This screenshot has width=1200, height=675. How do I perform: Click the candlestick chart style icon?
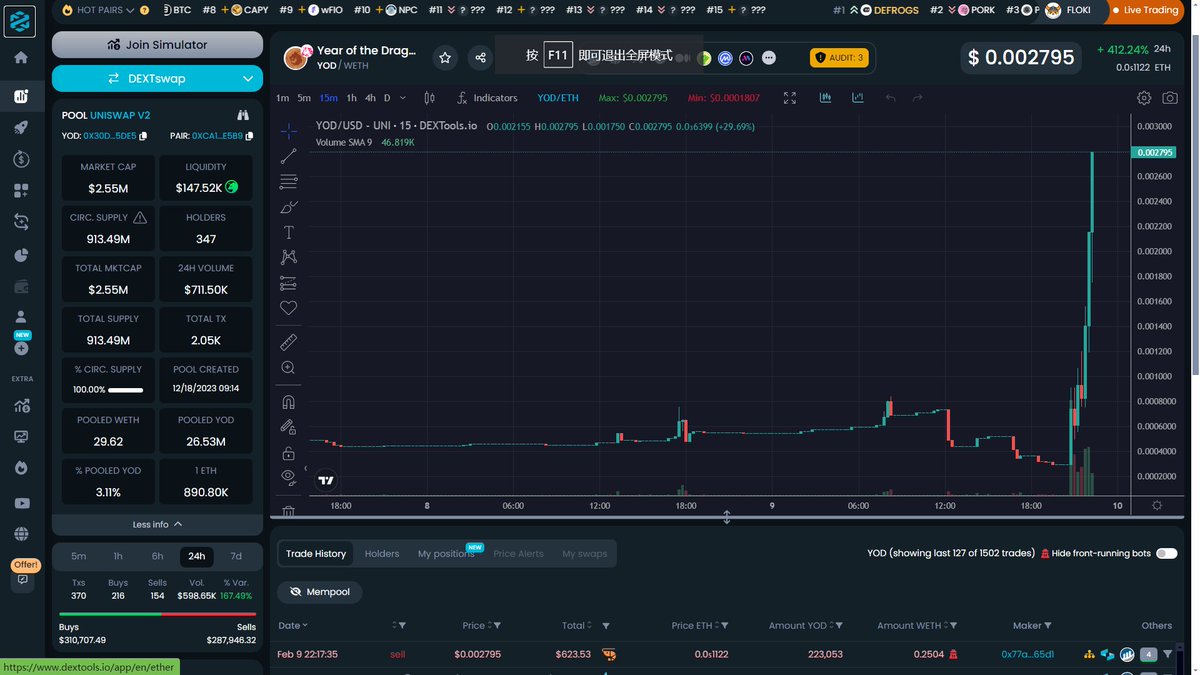(x=430, y=98)
